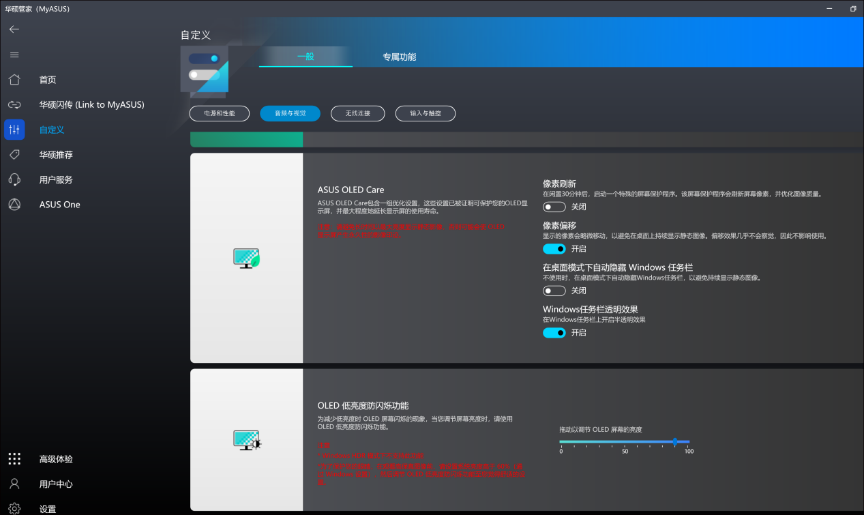Open 高级体验 in sidebar
This screenshot has height=515, width=864.
56,459
